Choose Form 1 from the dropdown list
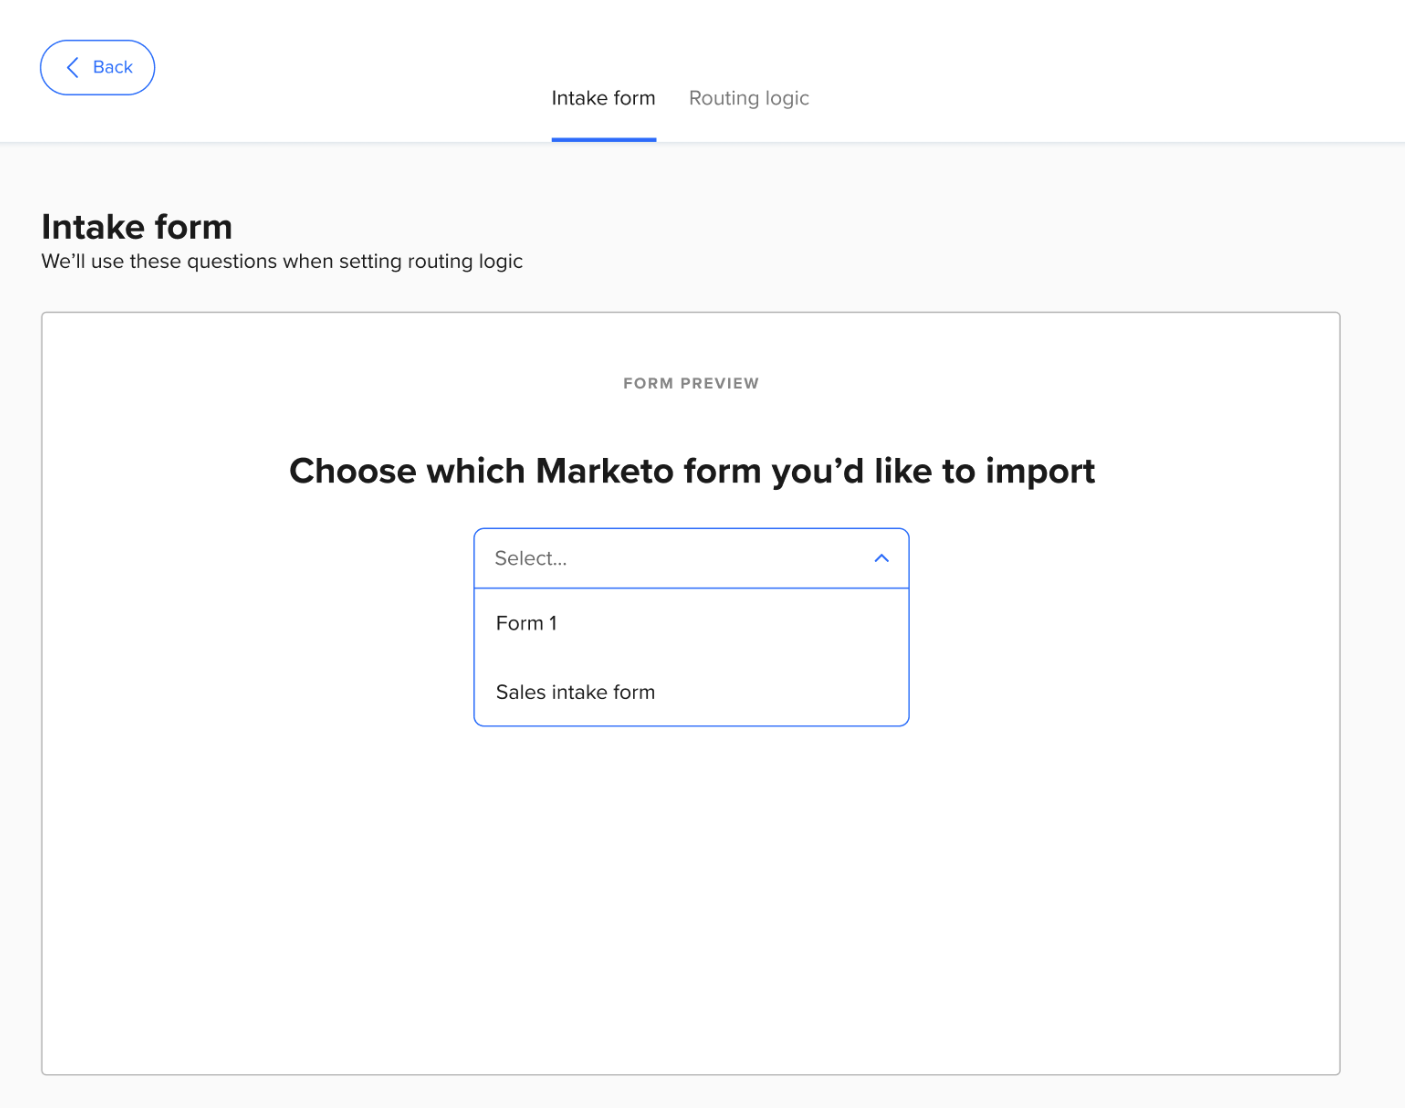 526,623
